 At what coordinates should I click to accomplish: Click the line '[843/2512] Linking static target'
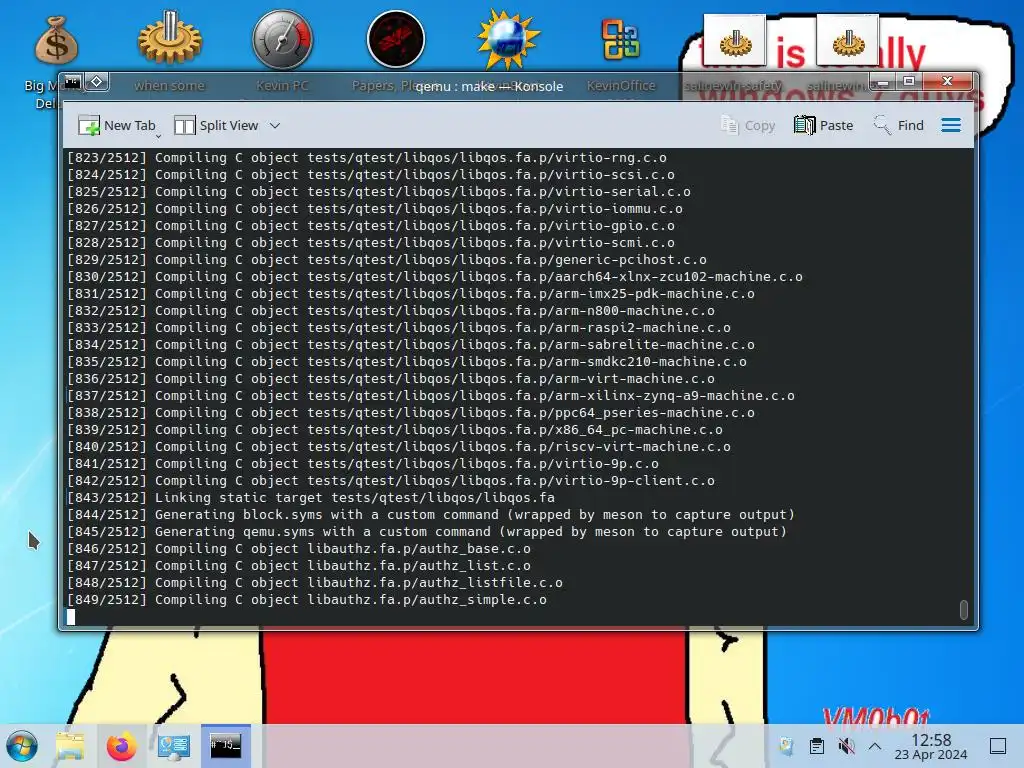(311, 498)
